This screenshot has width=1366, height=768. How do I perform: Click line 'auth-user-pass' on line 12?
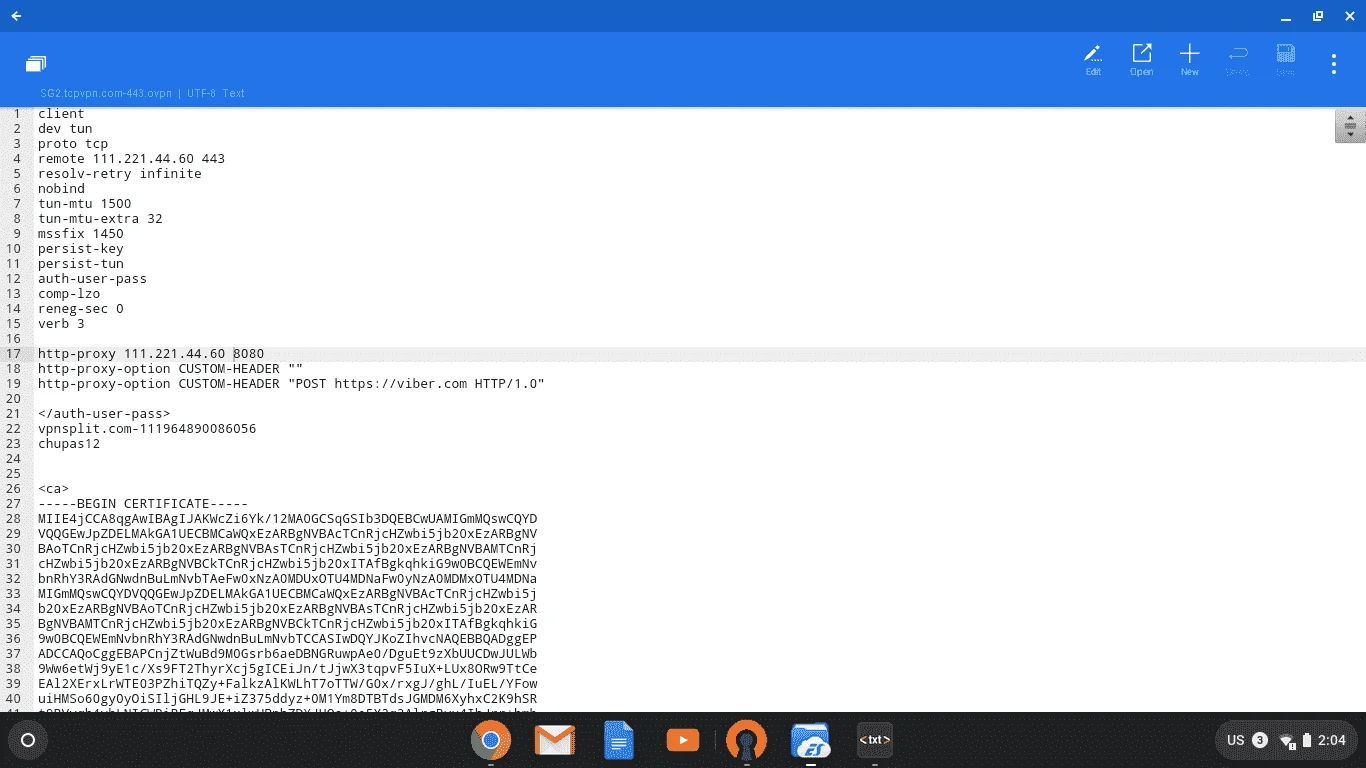[92, 279]
